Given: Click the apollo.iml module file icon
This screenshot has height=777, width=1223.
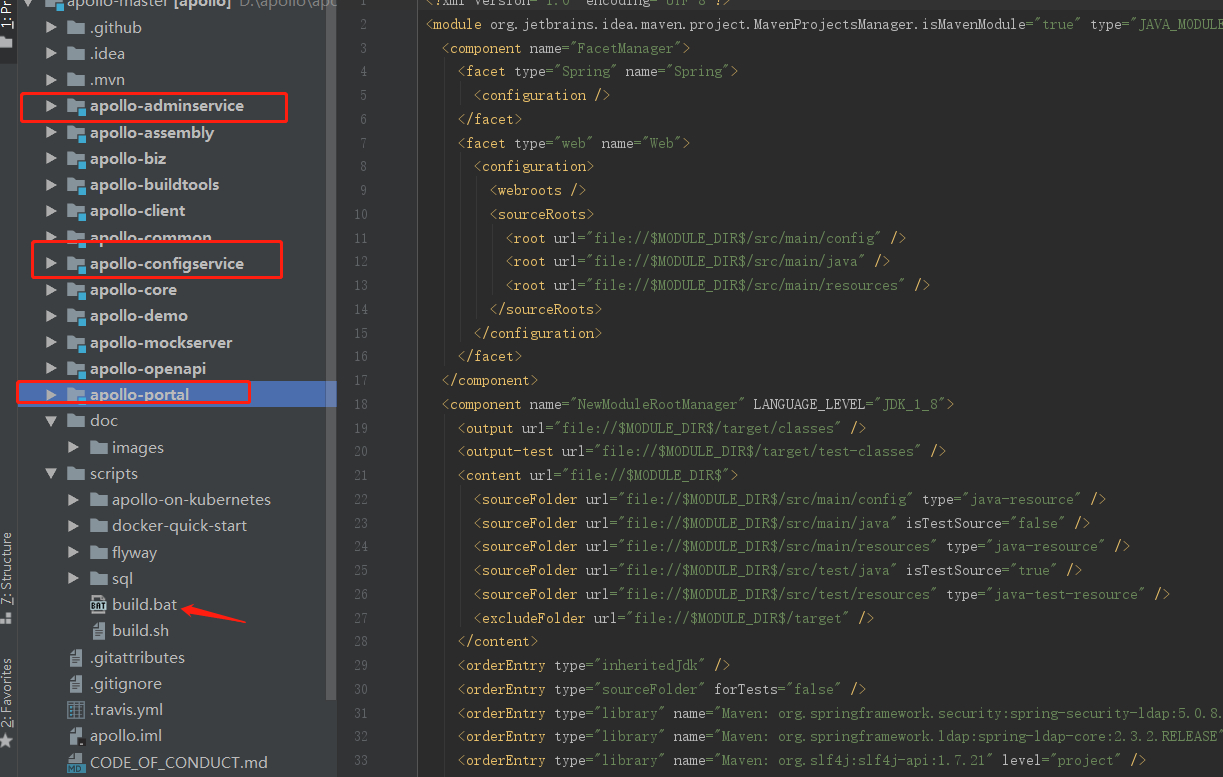Looking at the screenshot, I should 76,736.
